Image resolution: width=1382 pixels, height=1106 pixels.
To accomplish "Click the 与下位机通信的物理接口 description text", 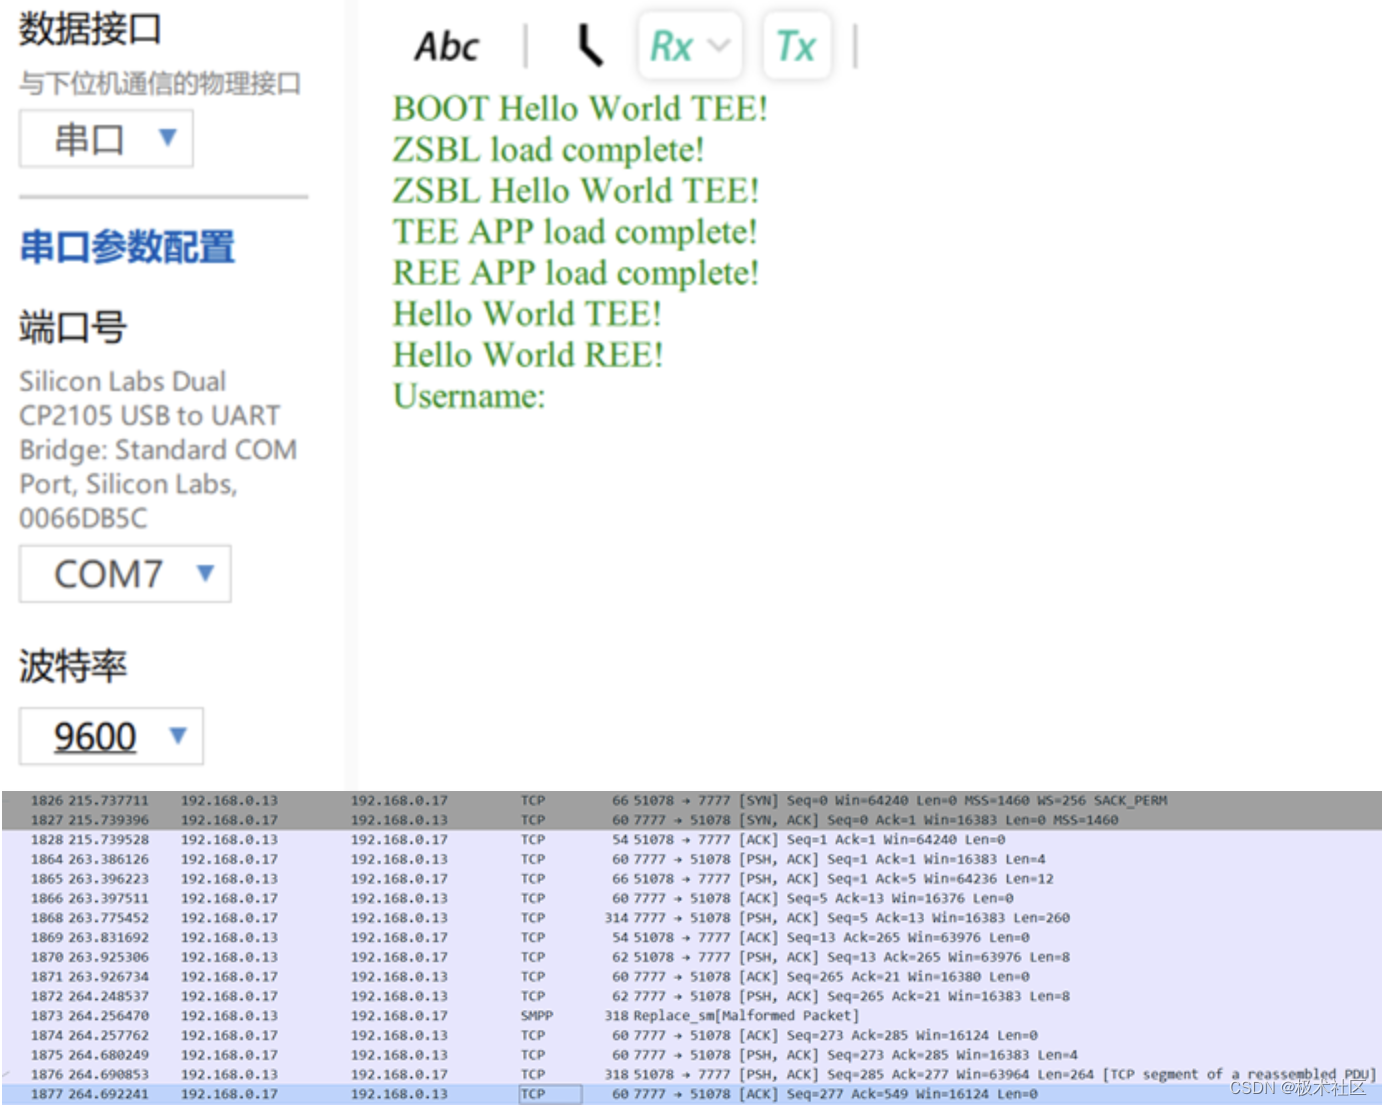I will coord(160,83).
